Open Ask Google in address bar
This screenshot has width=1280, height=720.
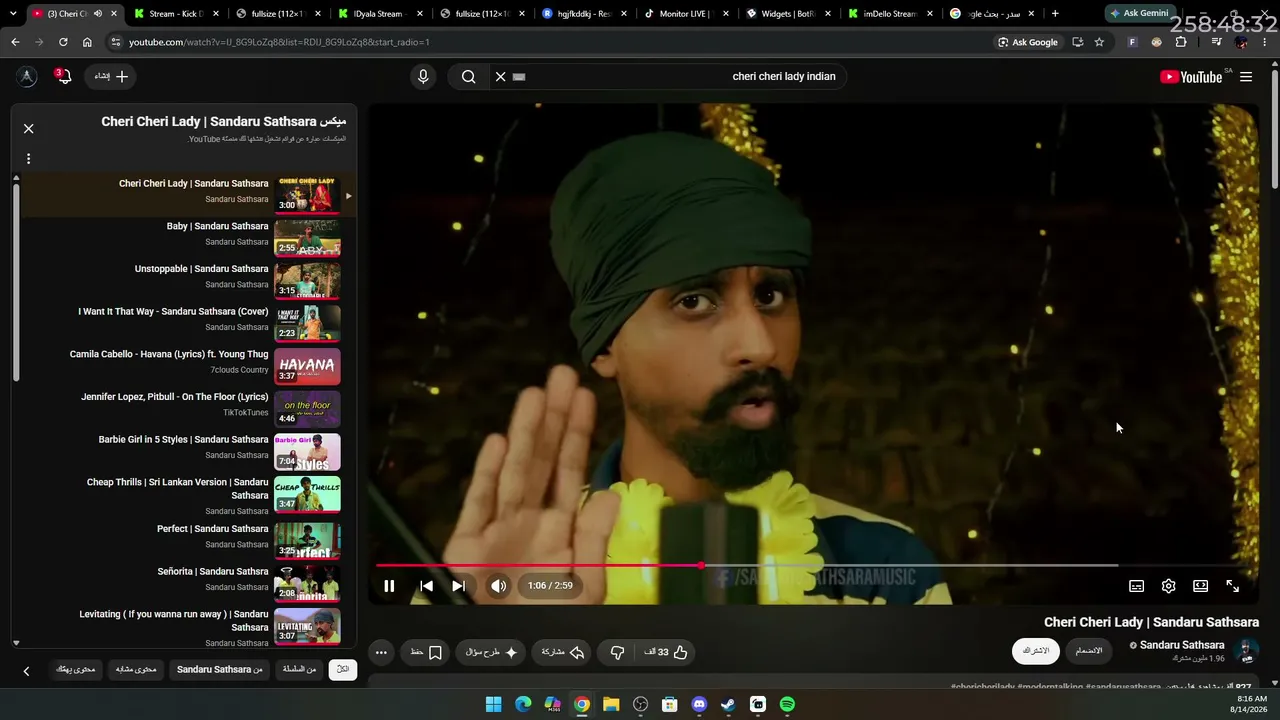pyautogui.click(x=1028, y=42)
